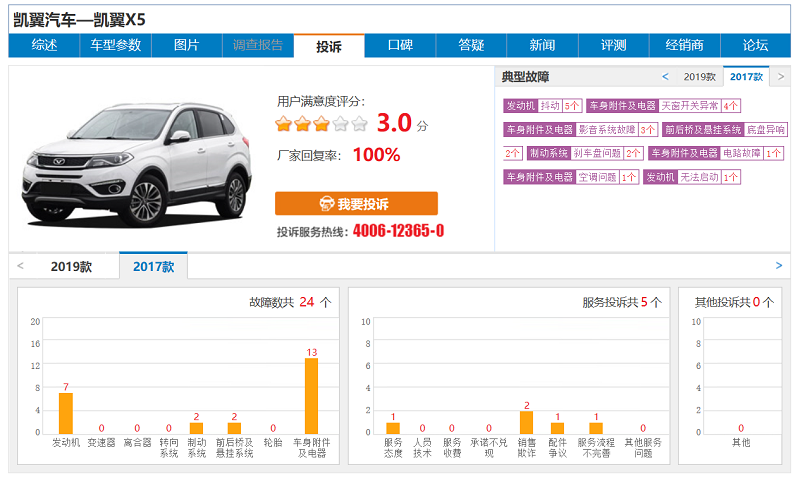The height and width of the screenshot is (477, 800).
Task: Open the 经销商 tab
Action: coord(684,45)
